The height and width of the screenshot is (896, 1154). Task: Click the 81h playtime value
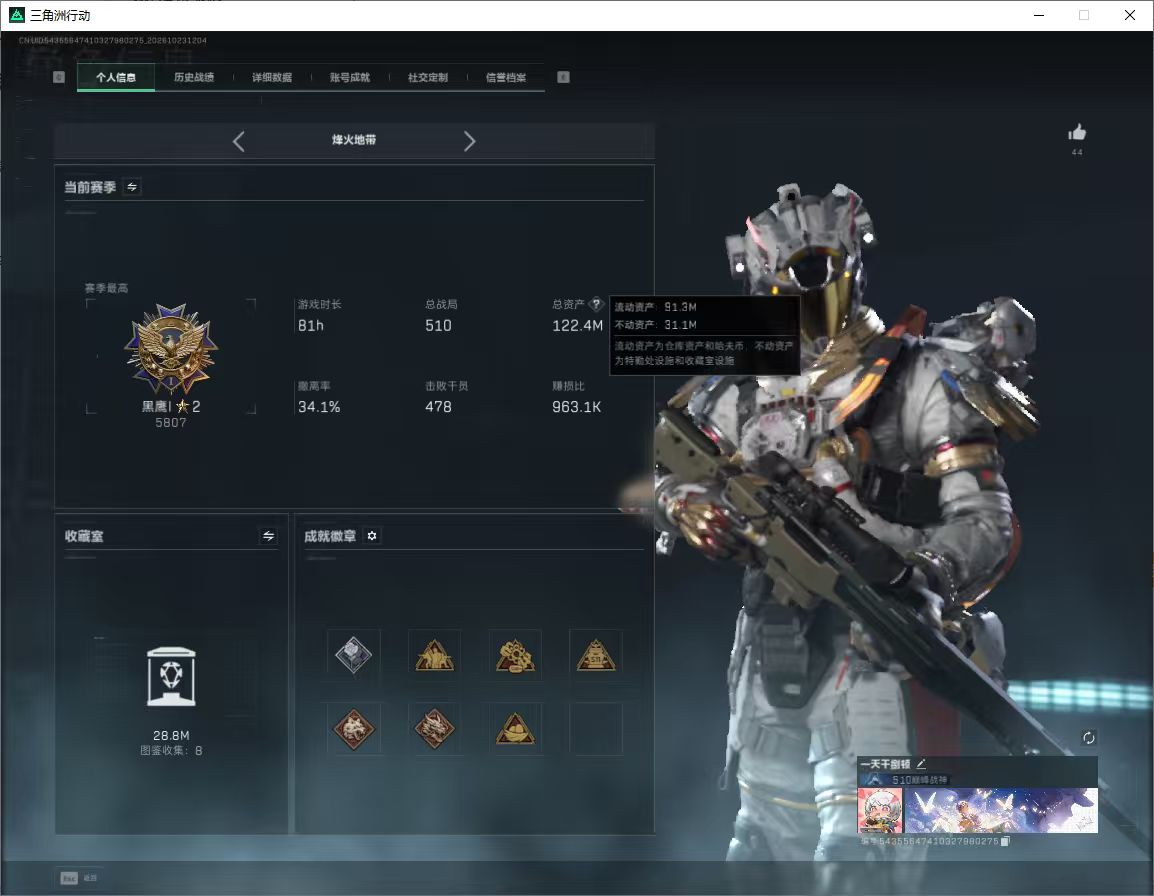[311, 325]
